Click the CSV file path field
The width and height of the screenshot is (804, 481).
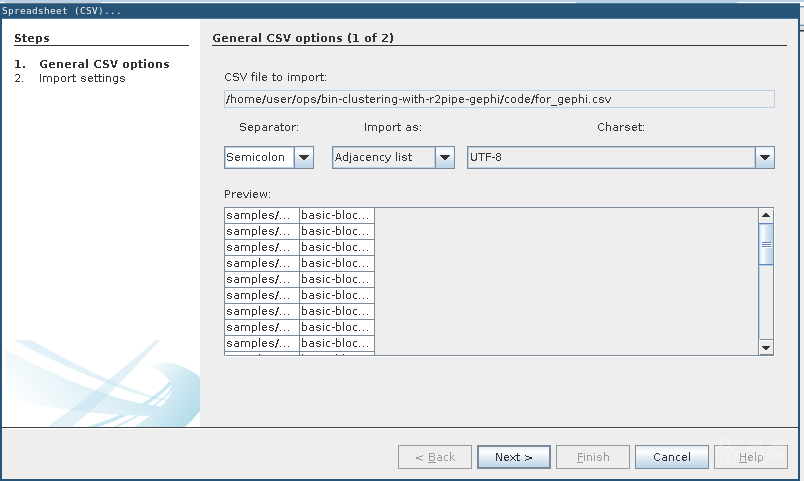click(x=500, y=99)
